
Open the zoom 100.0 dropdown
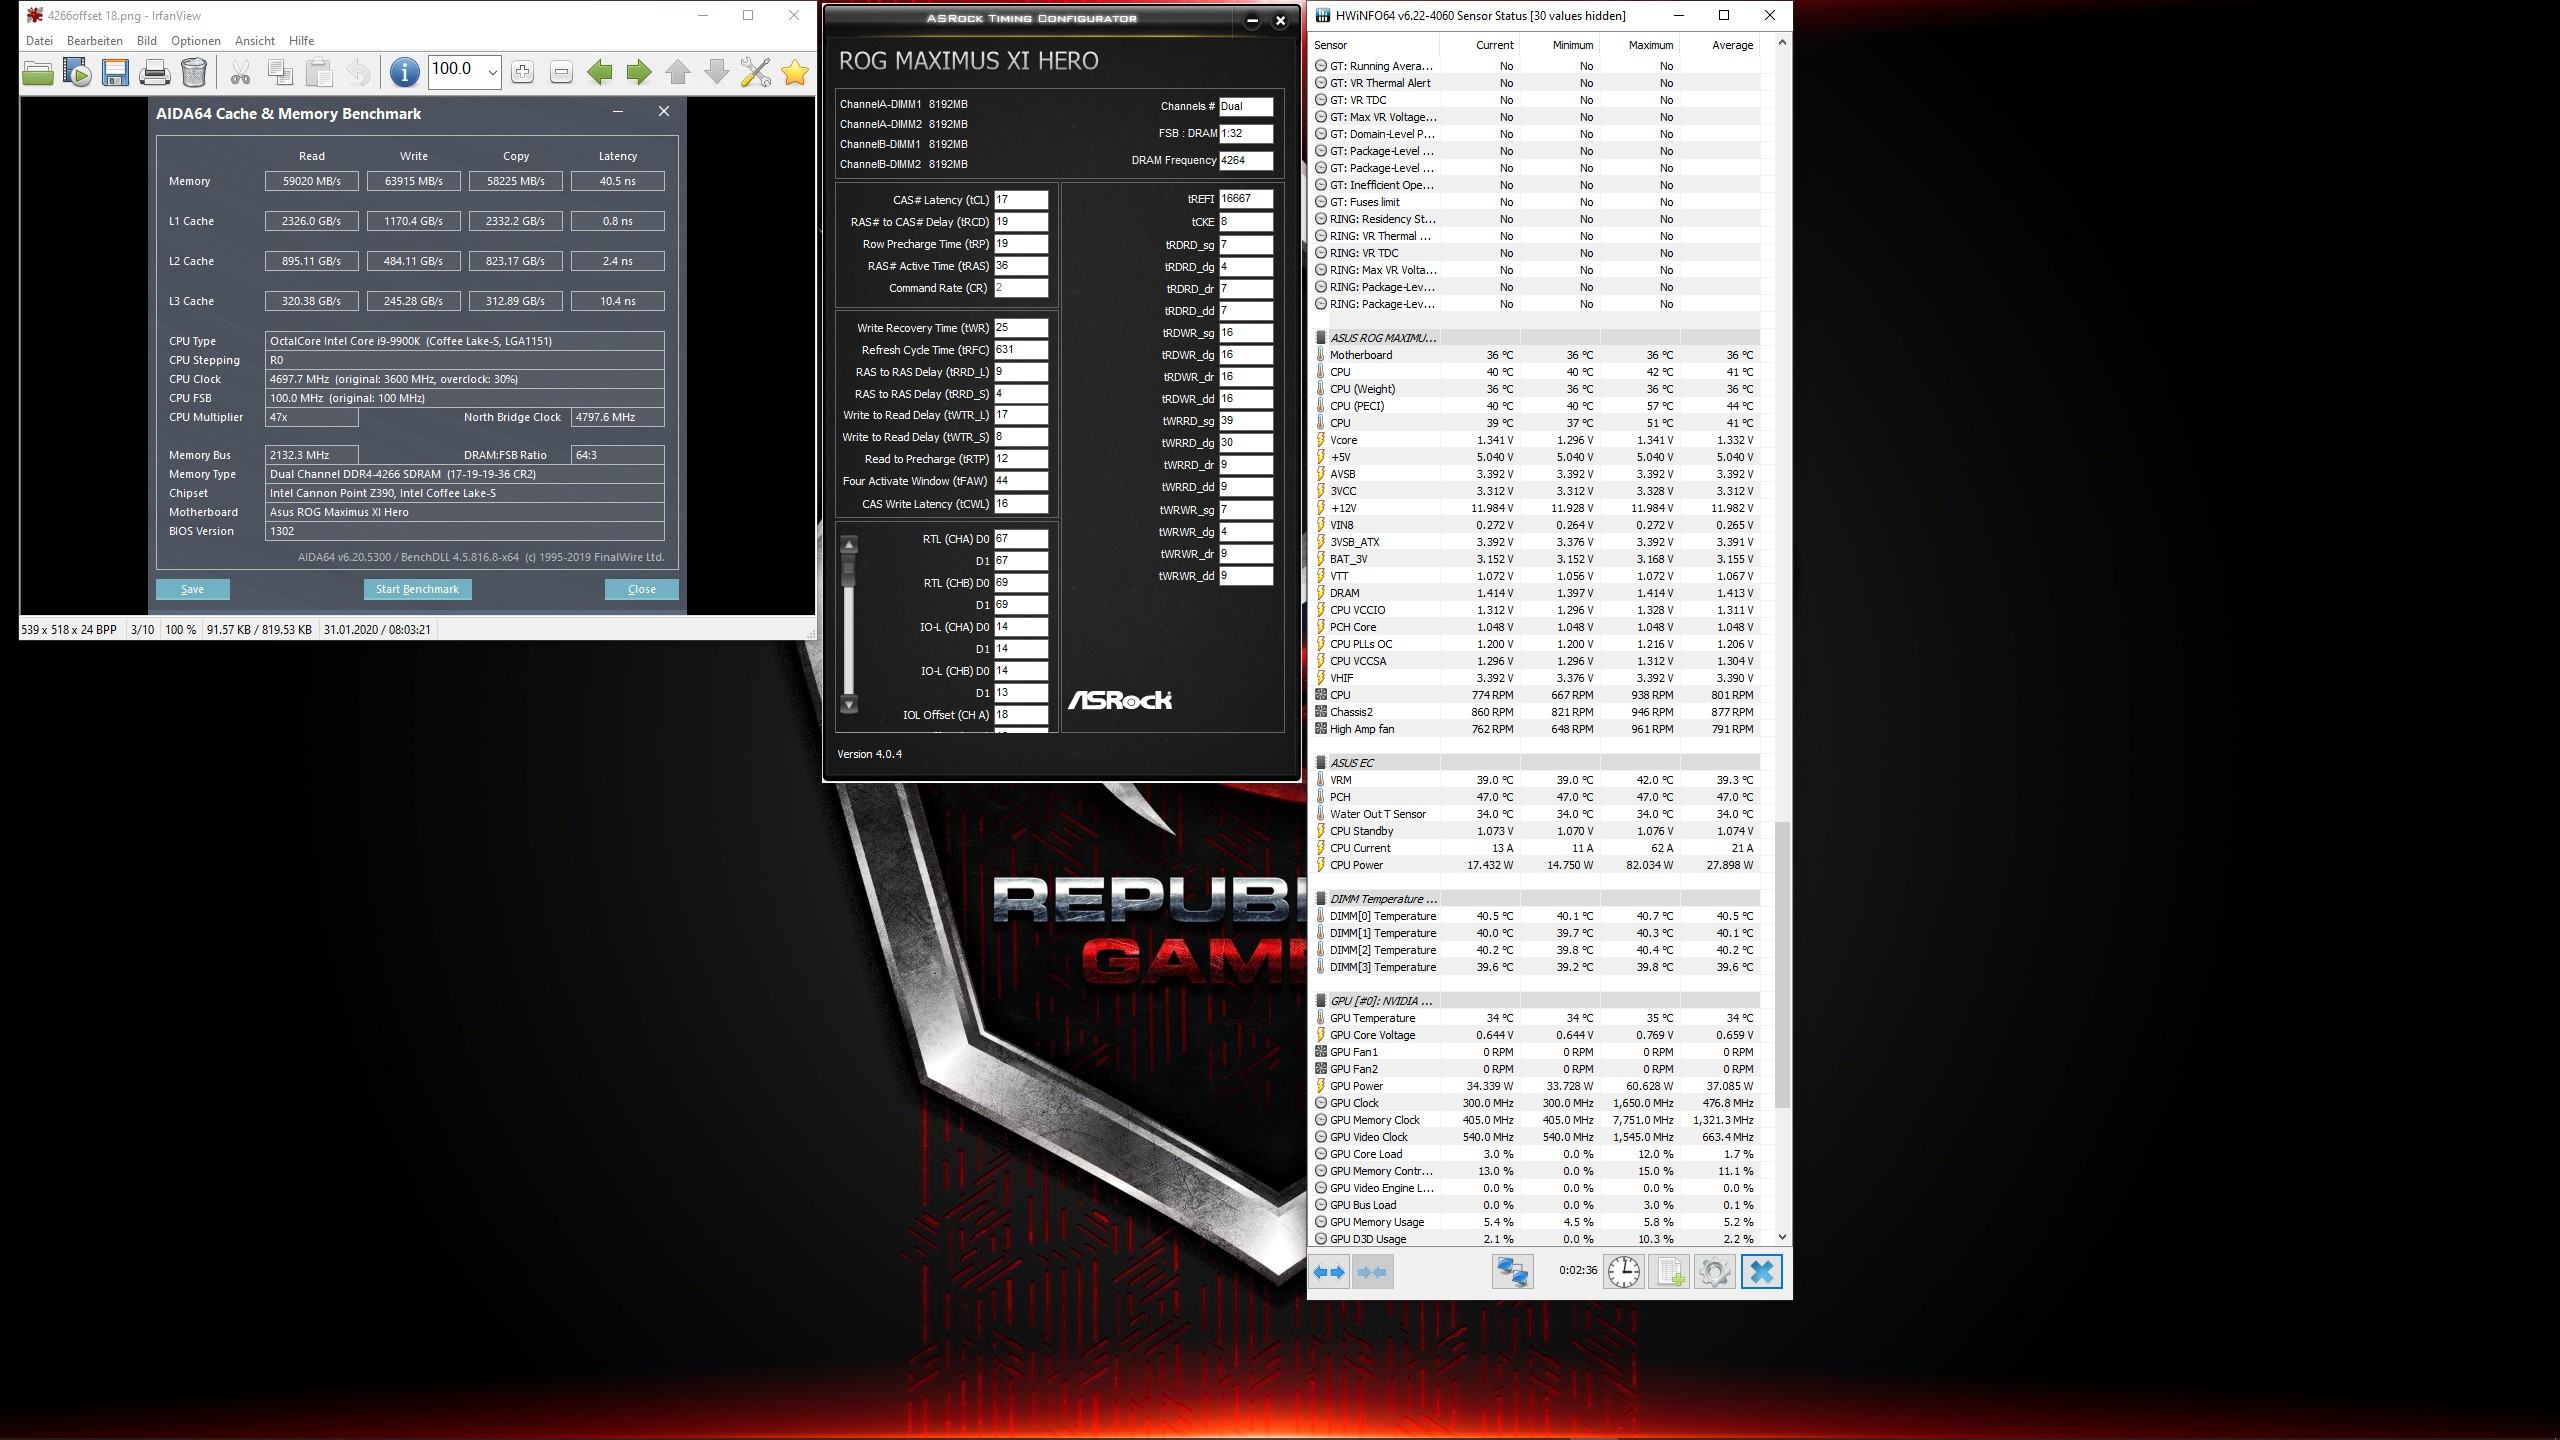492,72
